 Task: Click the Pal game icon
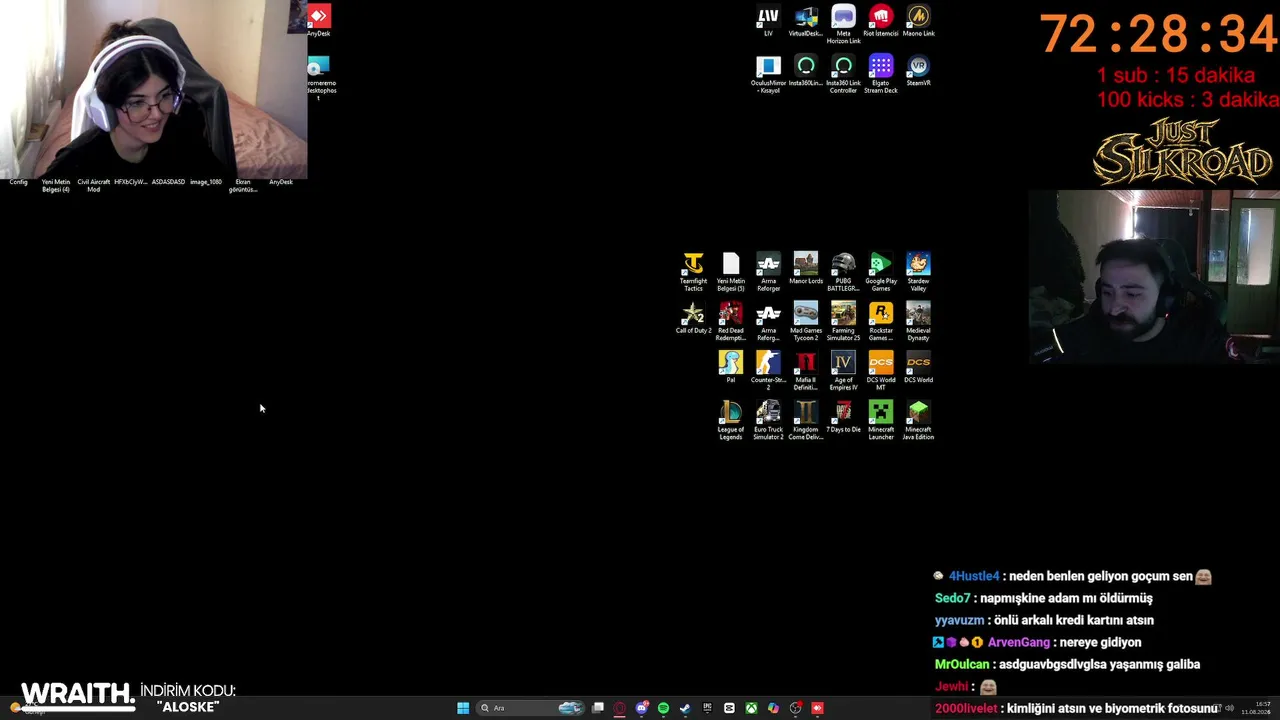(731, 367)
